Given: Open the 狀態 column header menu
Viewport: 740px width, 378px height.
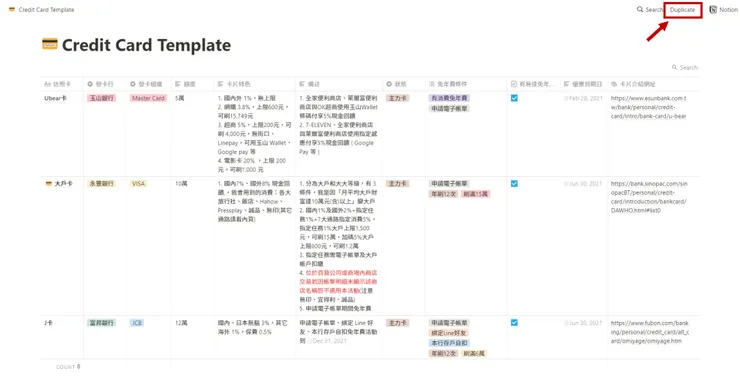Looking at the screenshot, I should [x=404, y=84].
